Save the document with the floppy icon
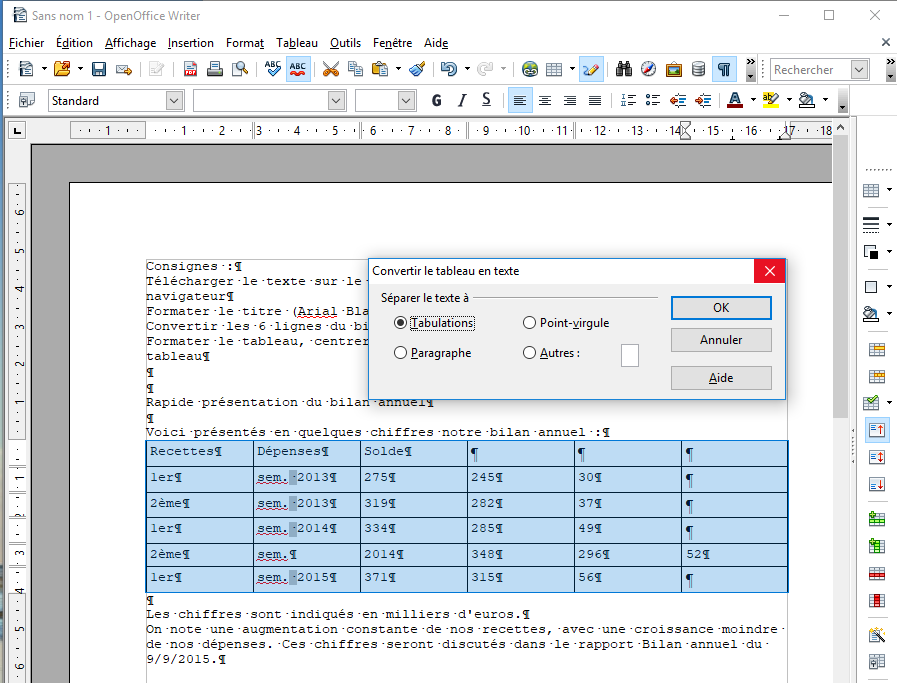This screenshot has width=897, height=683. click(98, 69)
